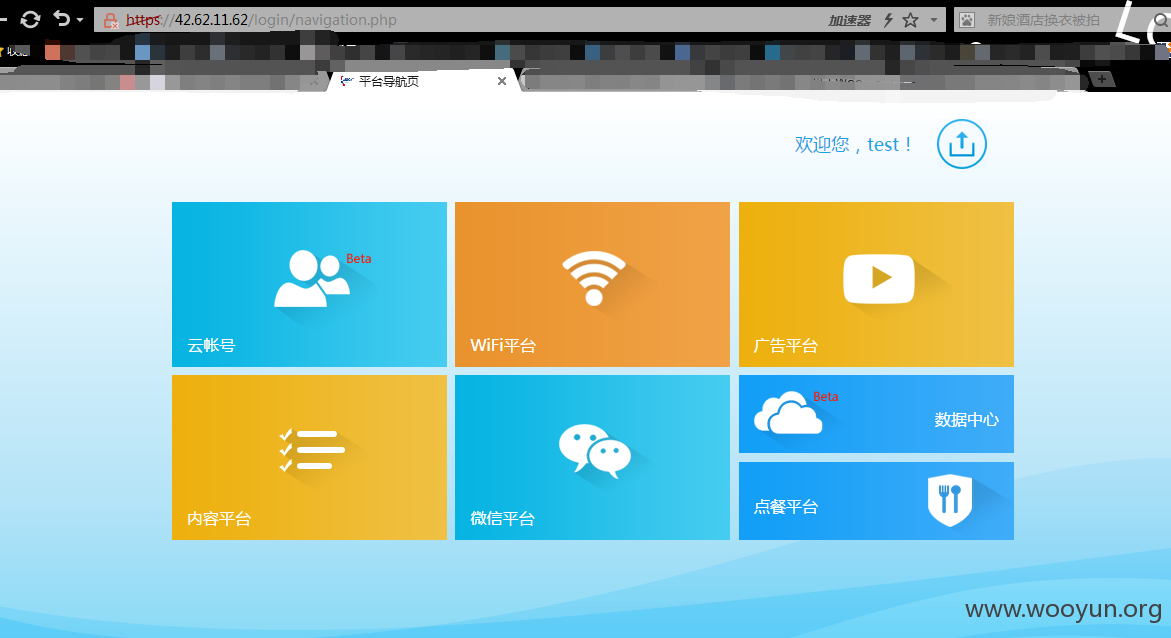The width and height of the screenshot is (1171, 638).
Task: Open the WiFi平台 label
Action: point(503,345)
